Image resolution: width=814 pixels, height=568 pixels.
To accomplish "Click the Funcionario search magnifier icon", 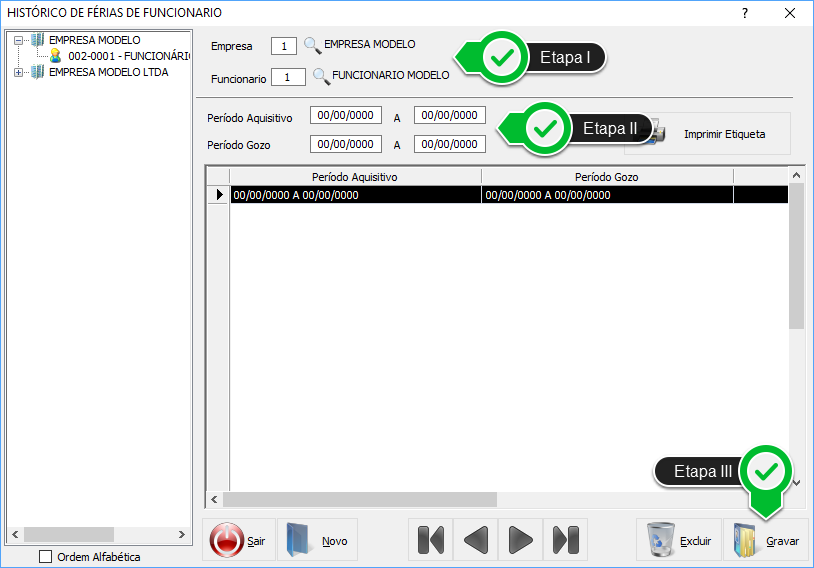I will coord(321,76).
